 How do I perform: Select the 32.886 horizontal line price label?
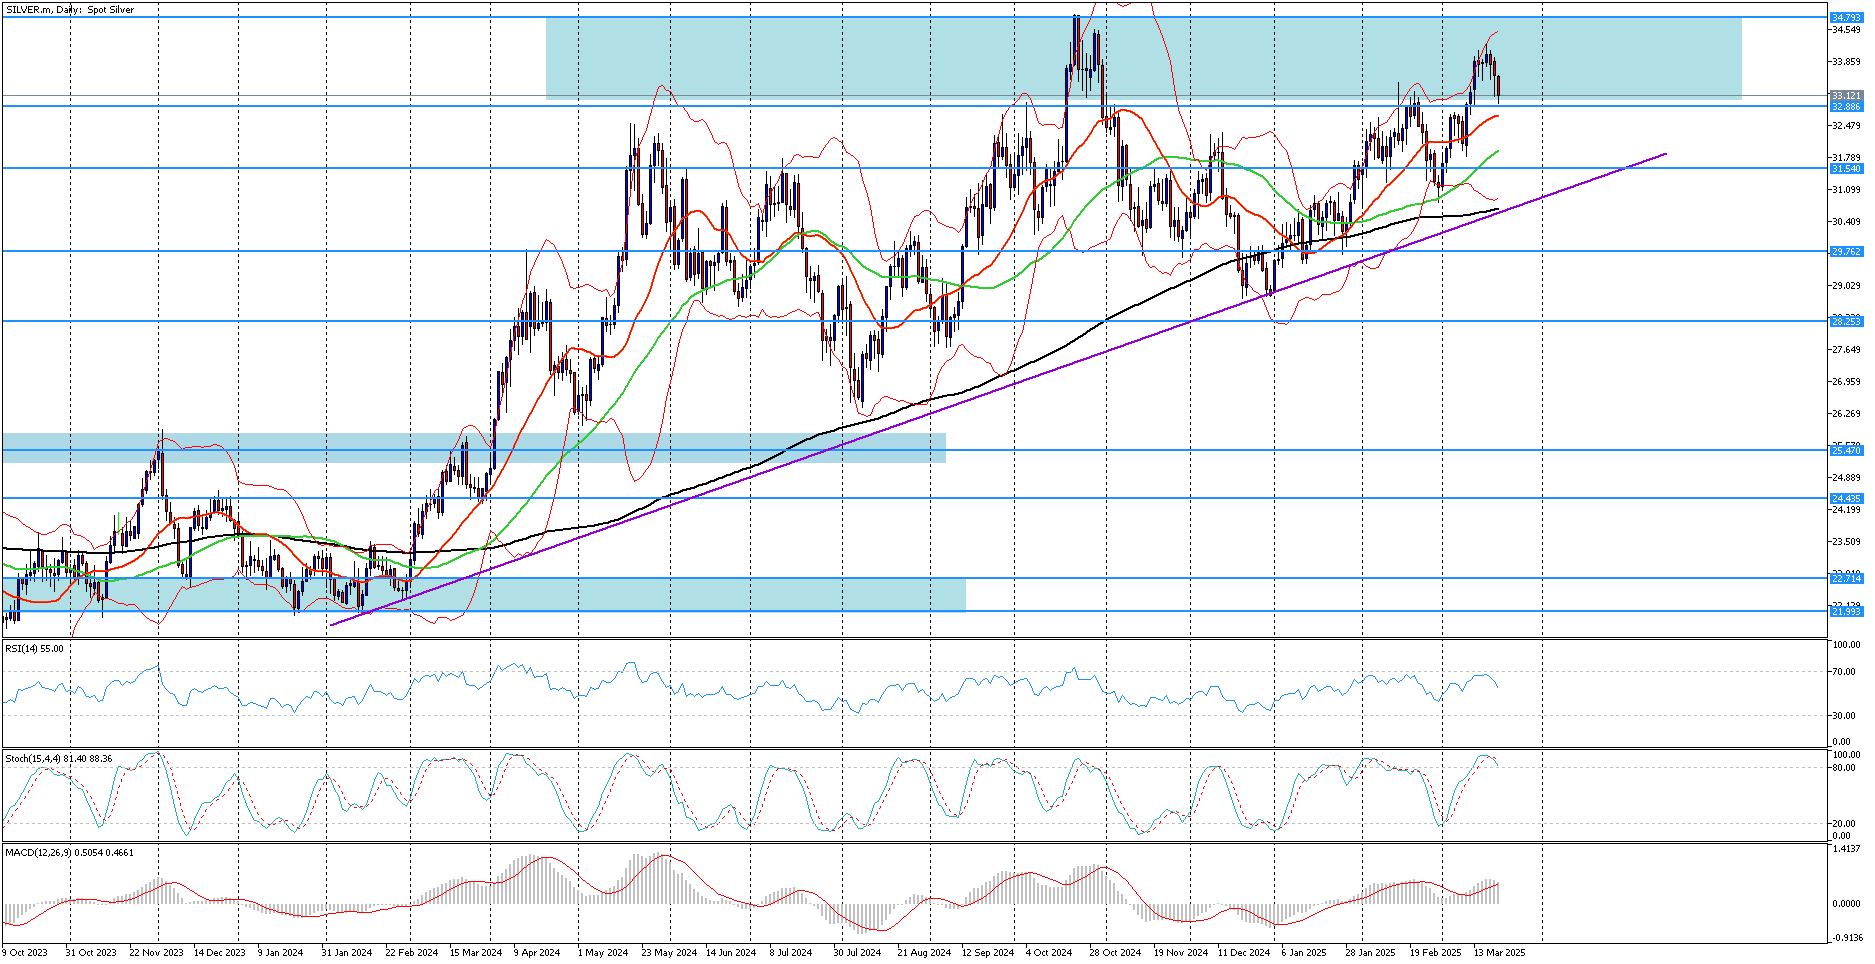coord(1846,106)
